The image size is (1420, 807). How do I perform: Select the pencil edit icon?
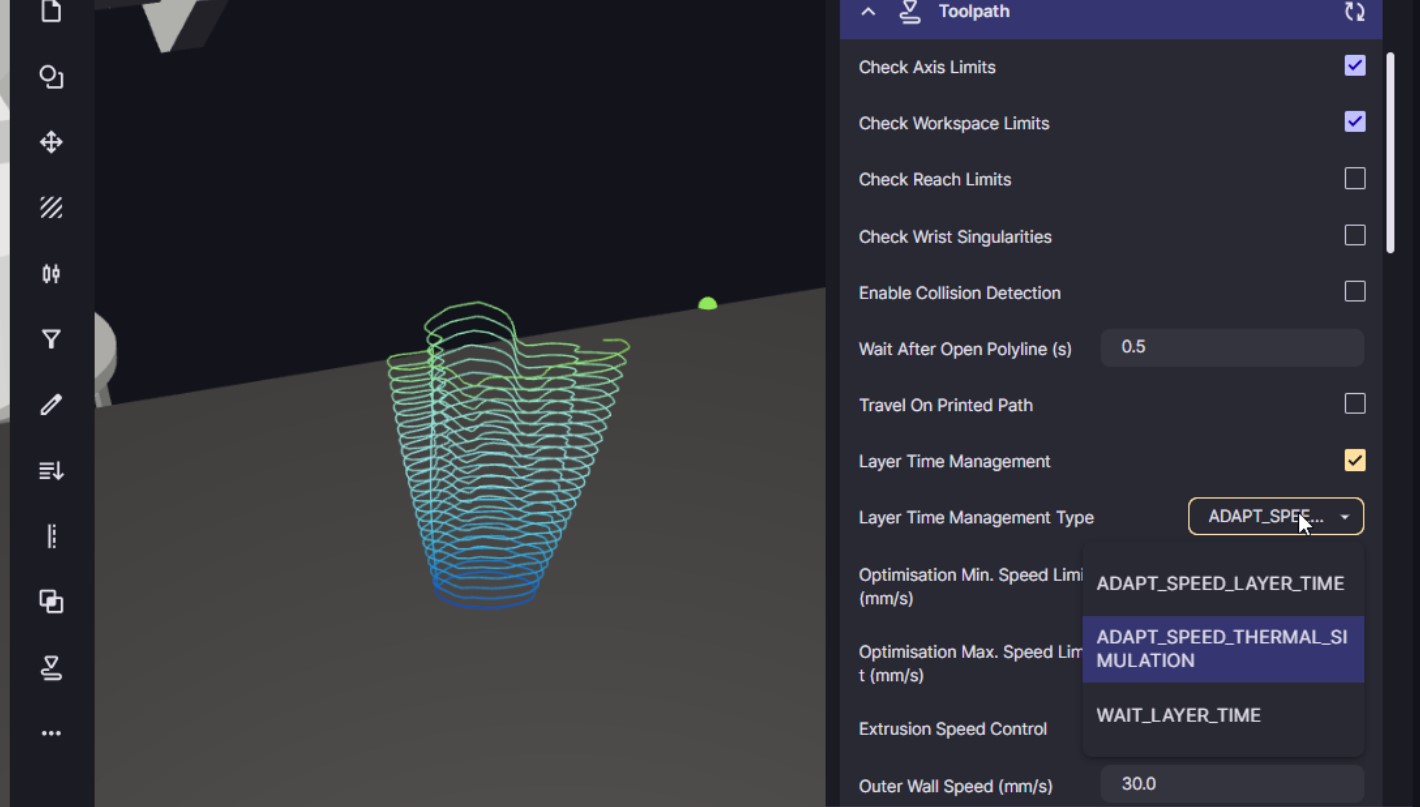[x=51, y=405]
